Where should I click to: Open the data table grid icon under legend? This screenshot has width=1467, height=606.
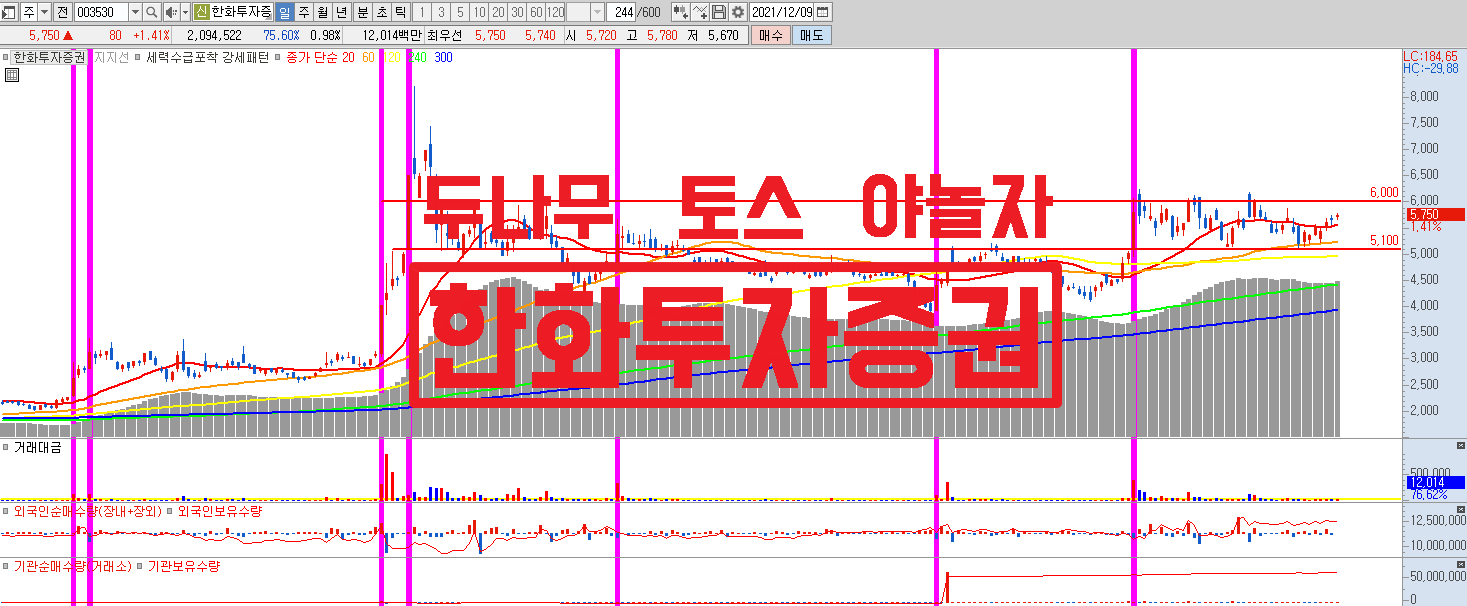coord(11,75)
